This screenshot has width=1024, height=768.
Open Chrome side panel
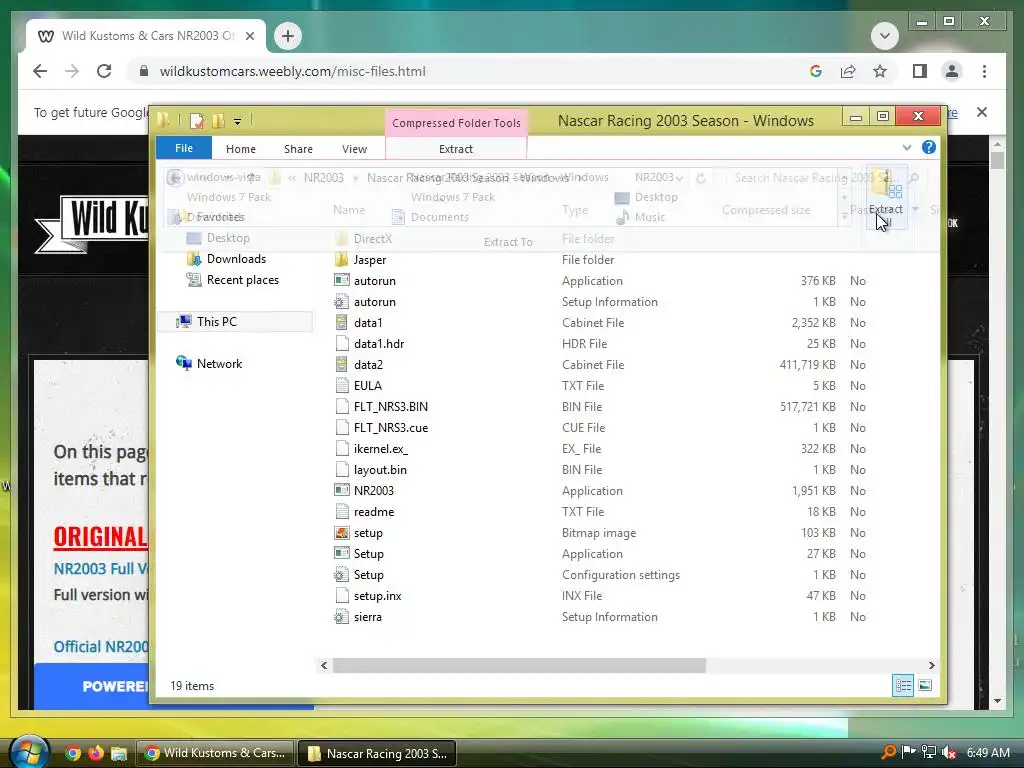(x=920, y=71)
